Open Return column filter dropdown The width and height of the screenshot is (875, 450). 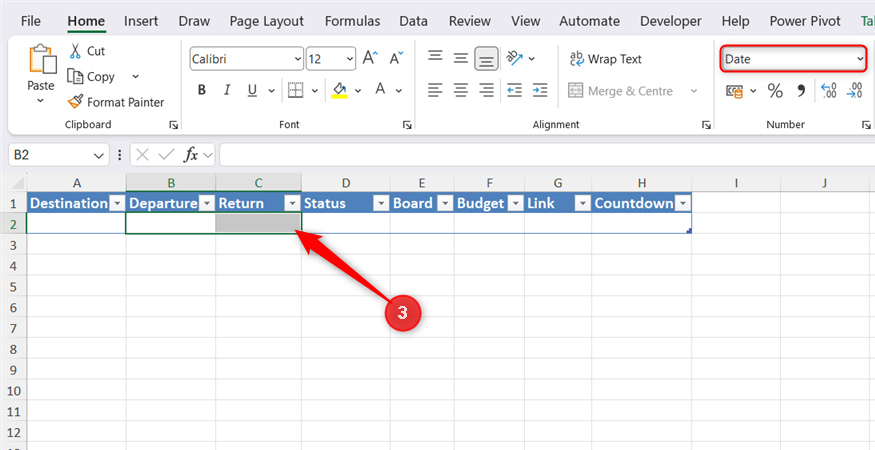[x=292, y=204]
